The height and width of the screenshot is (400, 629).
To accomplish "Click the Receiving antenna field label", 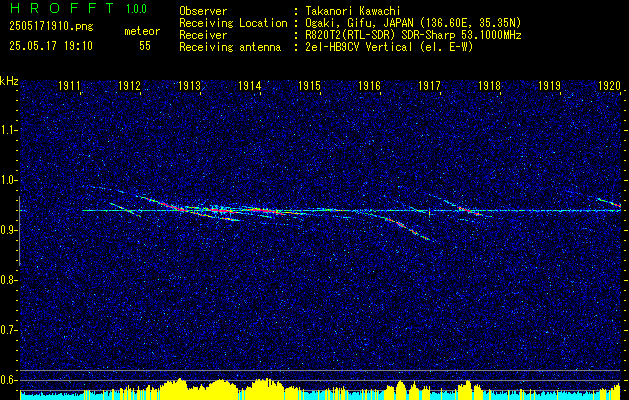I will [230, 47].
